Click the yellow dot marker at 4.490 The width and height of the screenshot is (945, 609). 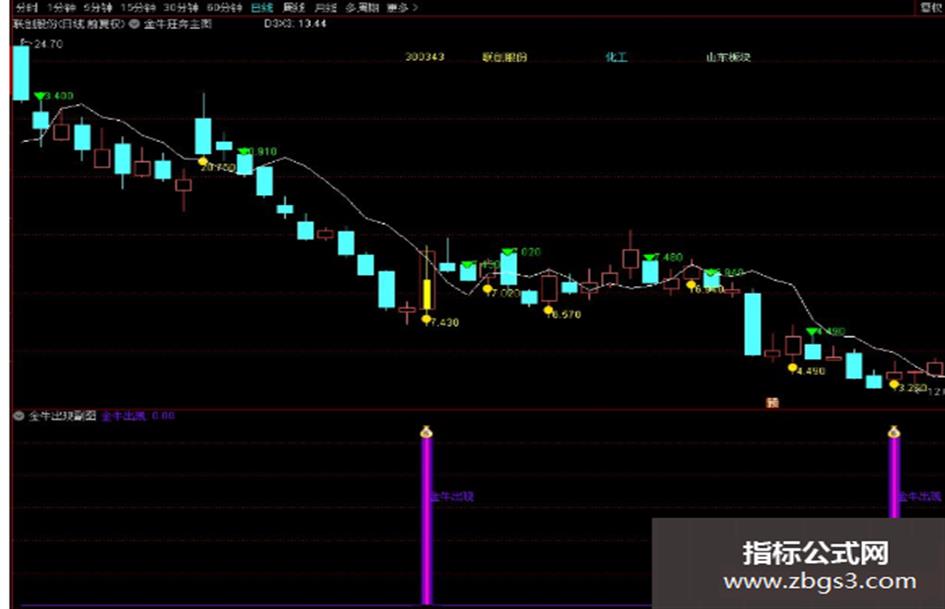click(793, 367)
